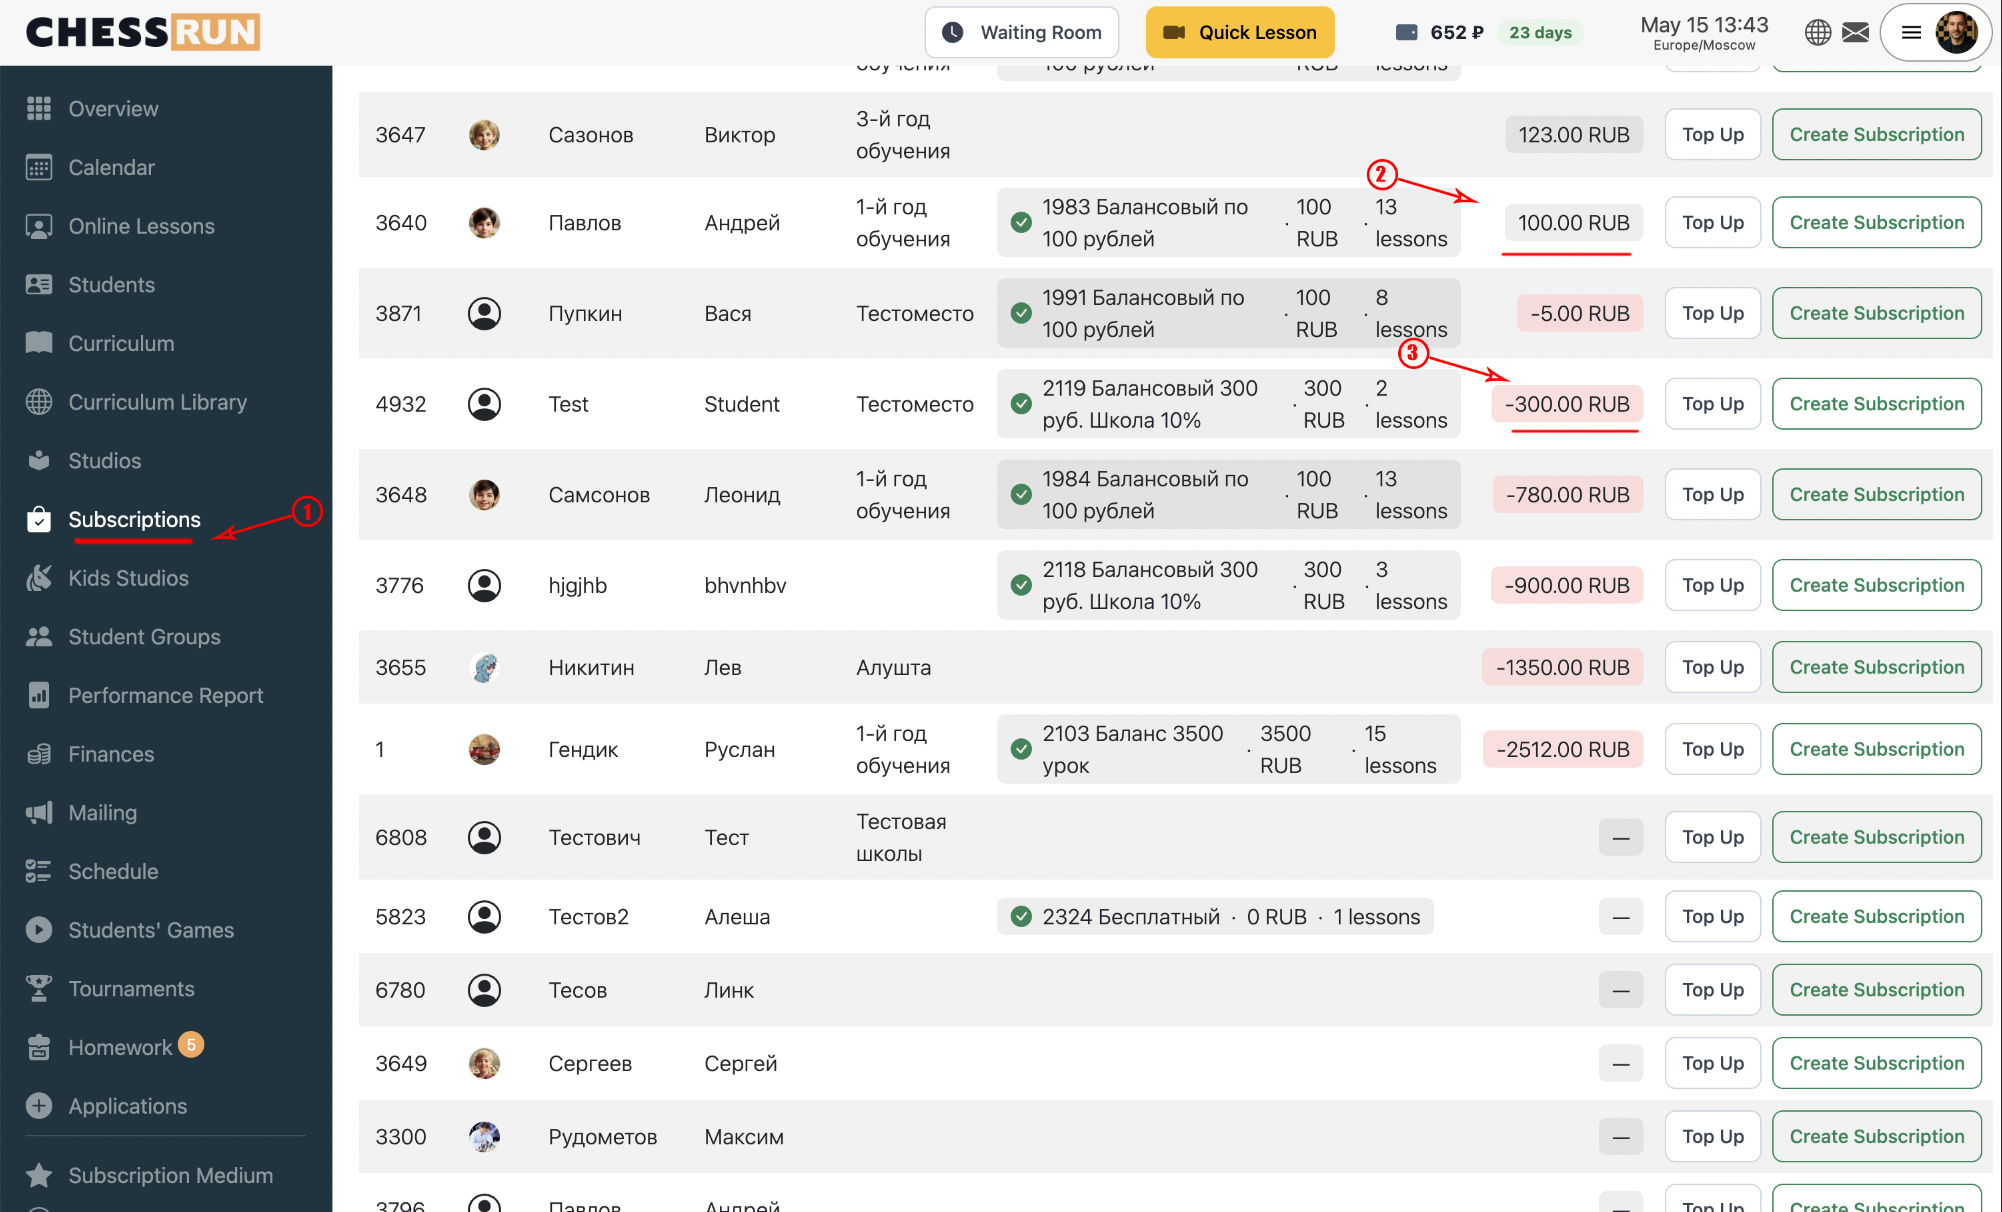
Task: Click the 123.00 RUB balance badge
Action: coord(1573,134)
